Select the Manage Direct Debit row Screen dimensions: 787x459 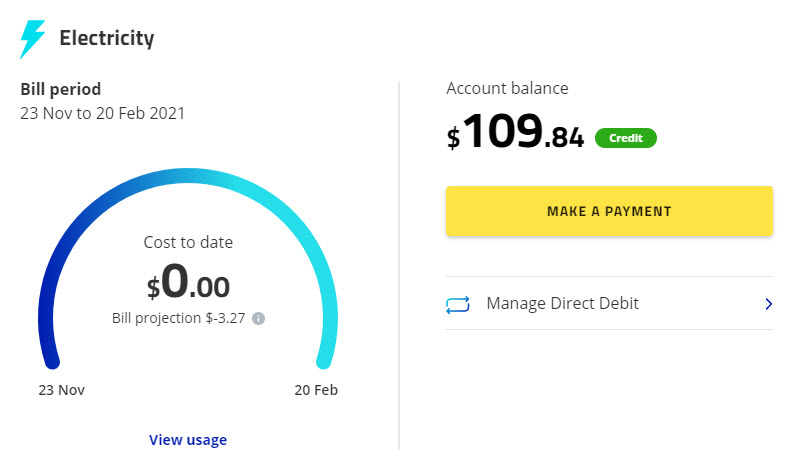click(x=609, y=303)
